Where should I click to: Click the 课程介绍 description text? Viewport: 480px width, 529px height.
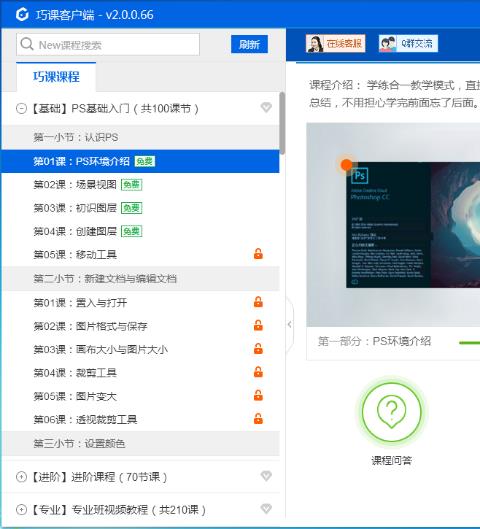(394, 94)
